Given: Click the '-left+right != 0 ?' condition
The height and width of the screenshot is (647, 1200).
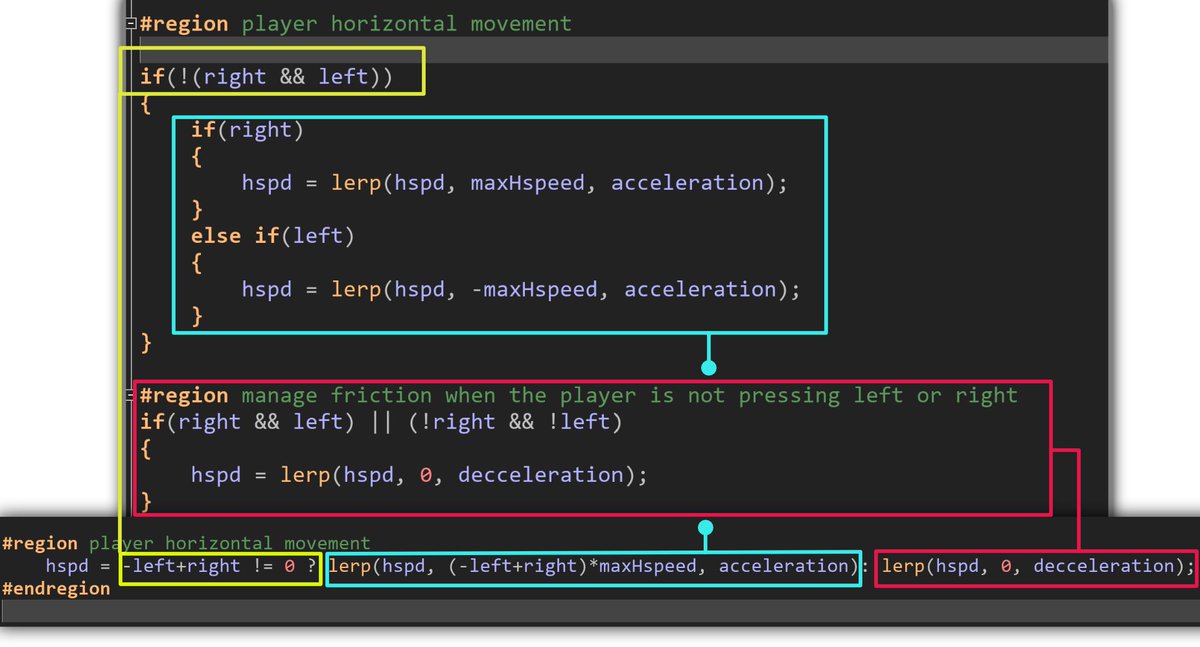Looking at the screenshot, I should point(219,566).
